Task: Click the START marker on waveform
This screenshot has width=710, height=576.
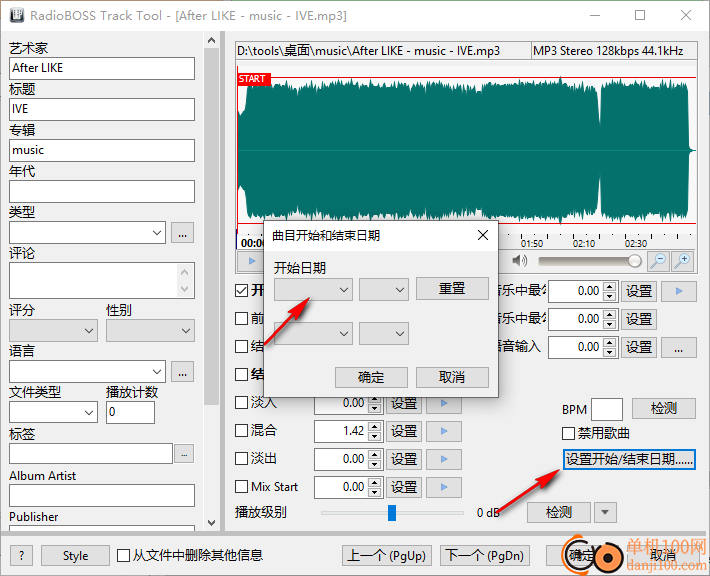Action: 254,79
